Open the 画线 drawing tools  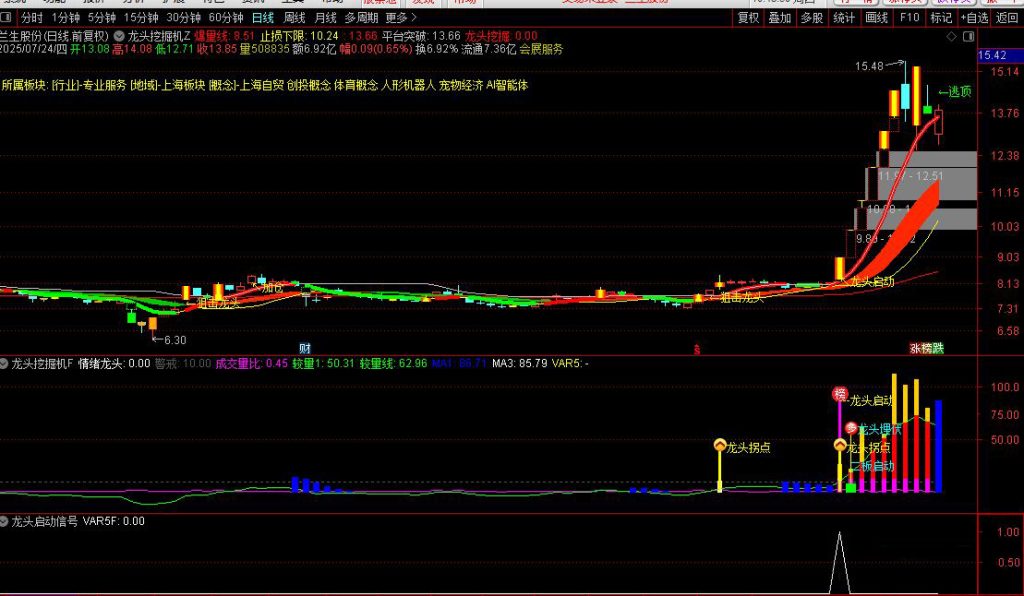point(876,18)
